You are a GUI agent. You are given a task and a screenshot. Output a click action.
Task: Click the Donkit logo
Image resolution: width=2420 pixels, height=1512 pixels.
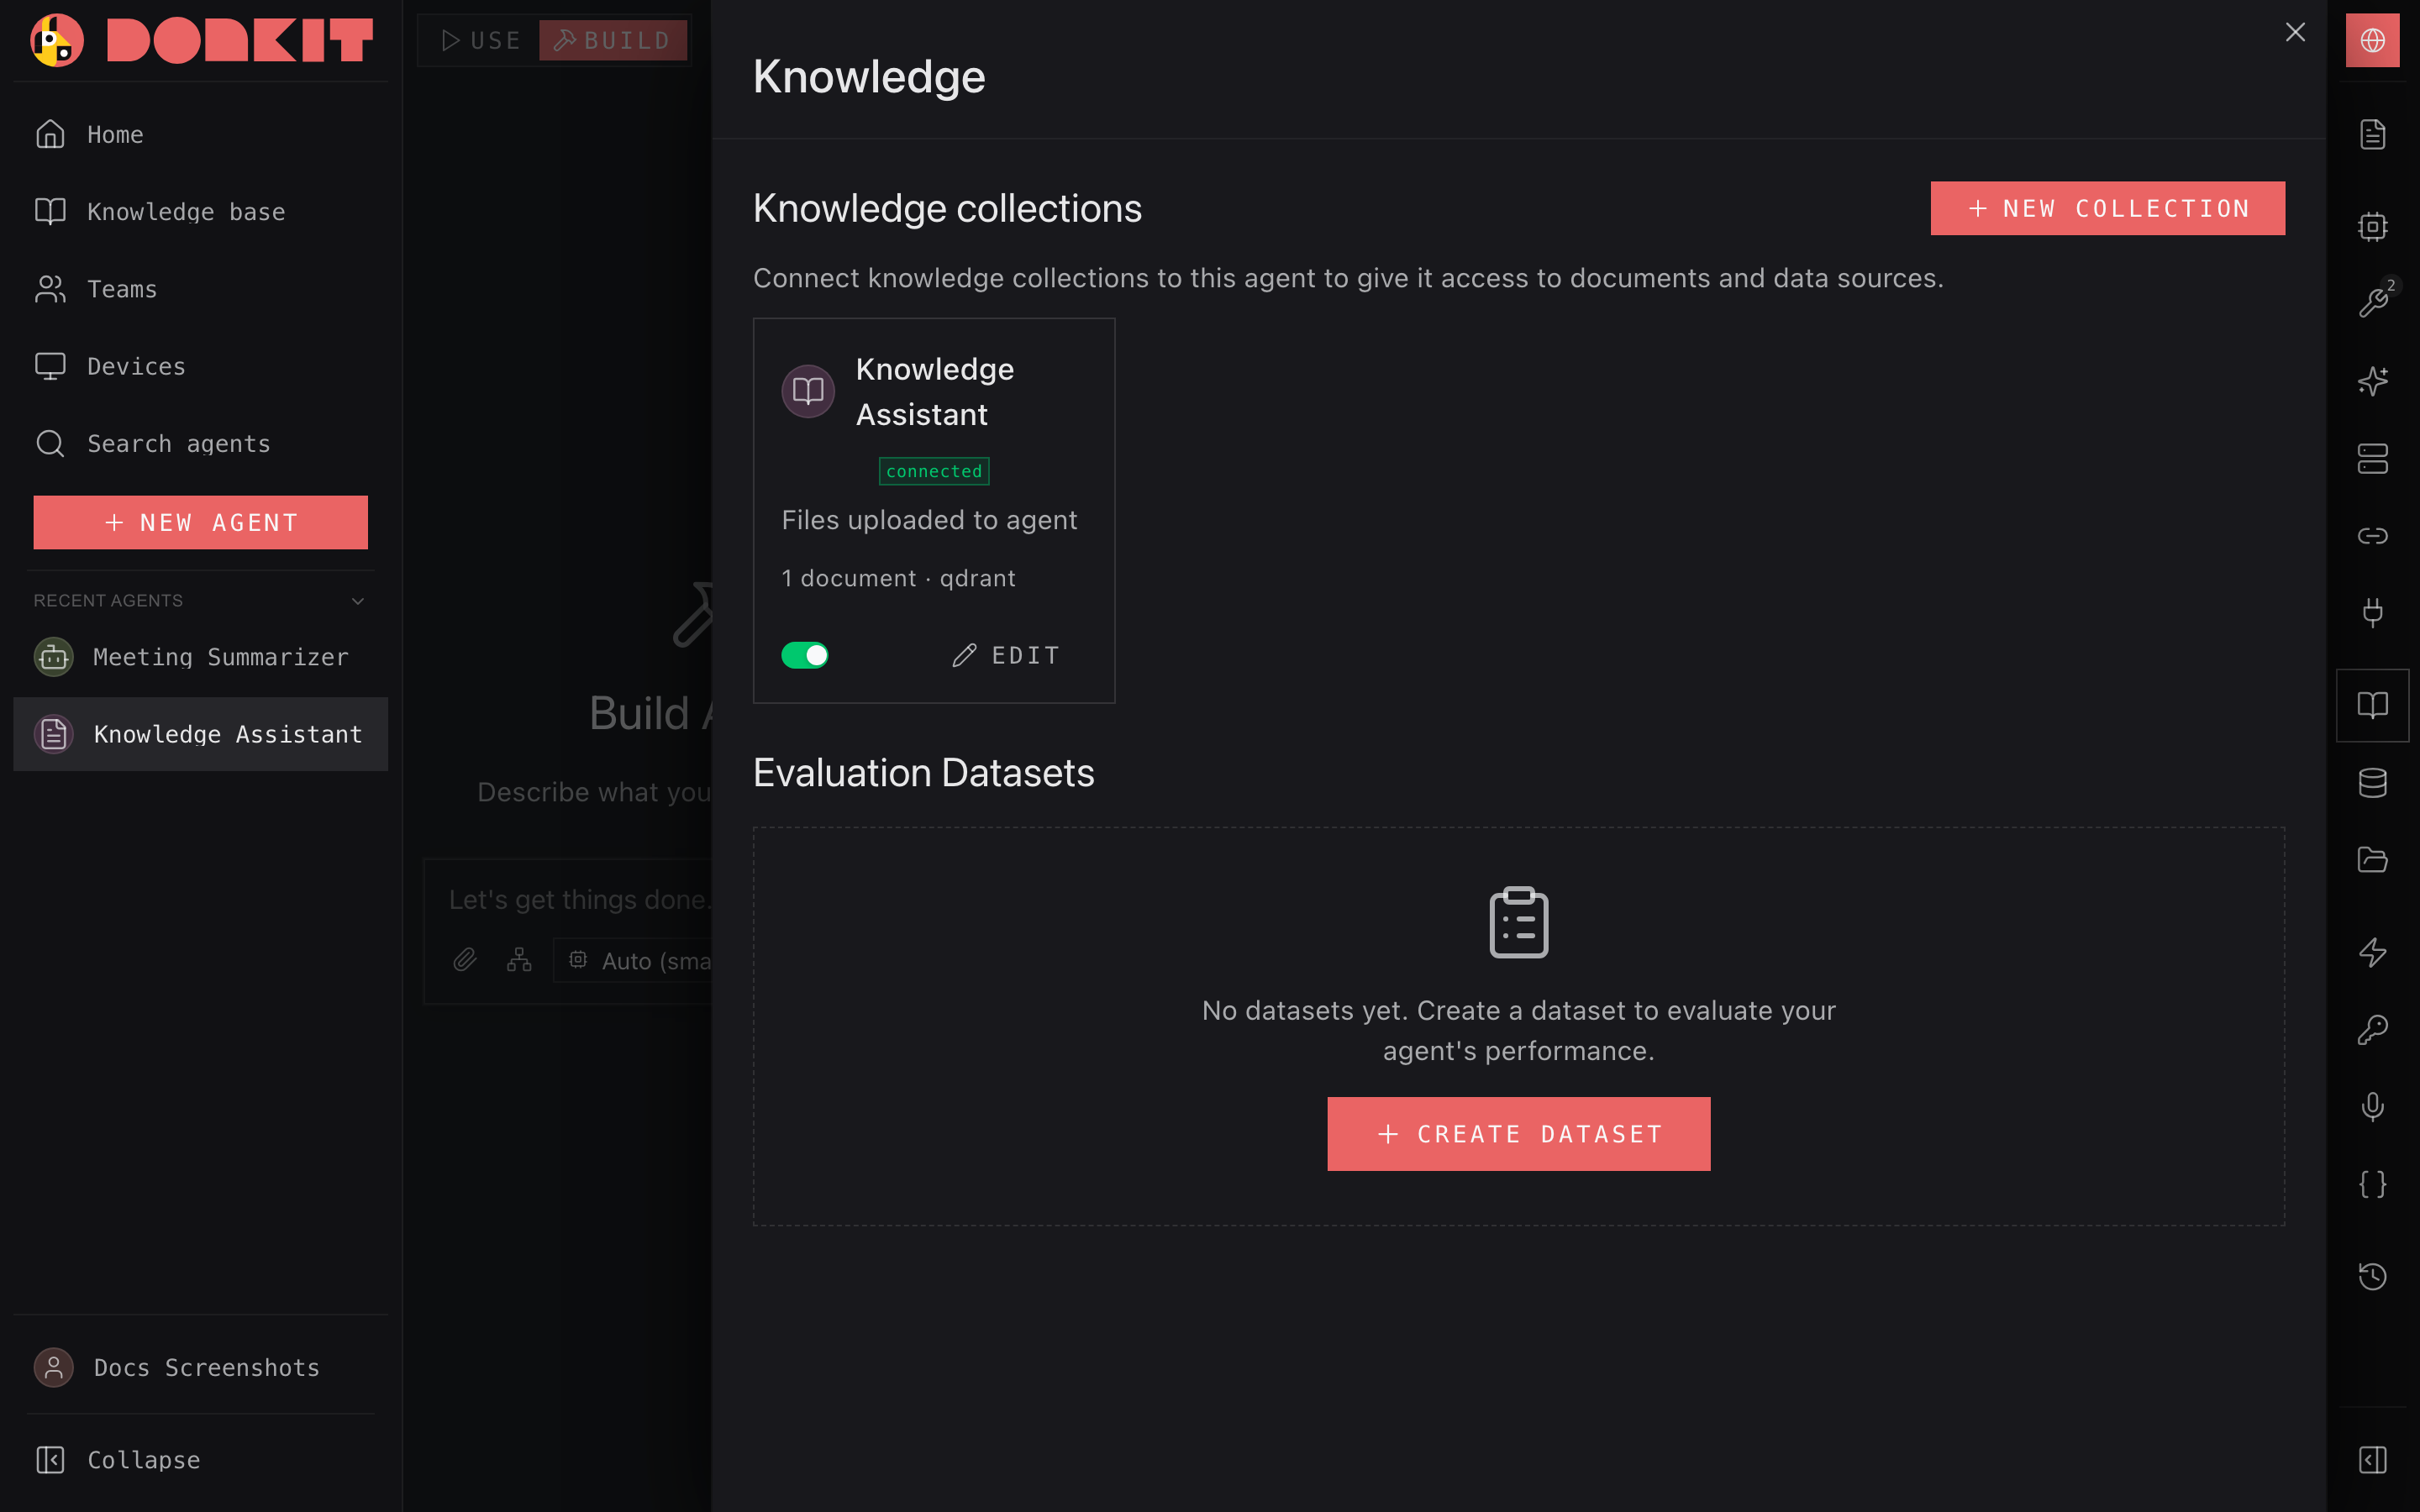click(201, 40)
